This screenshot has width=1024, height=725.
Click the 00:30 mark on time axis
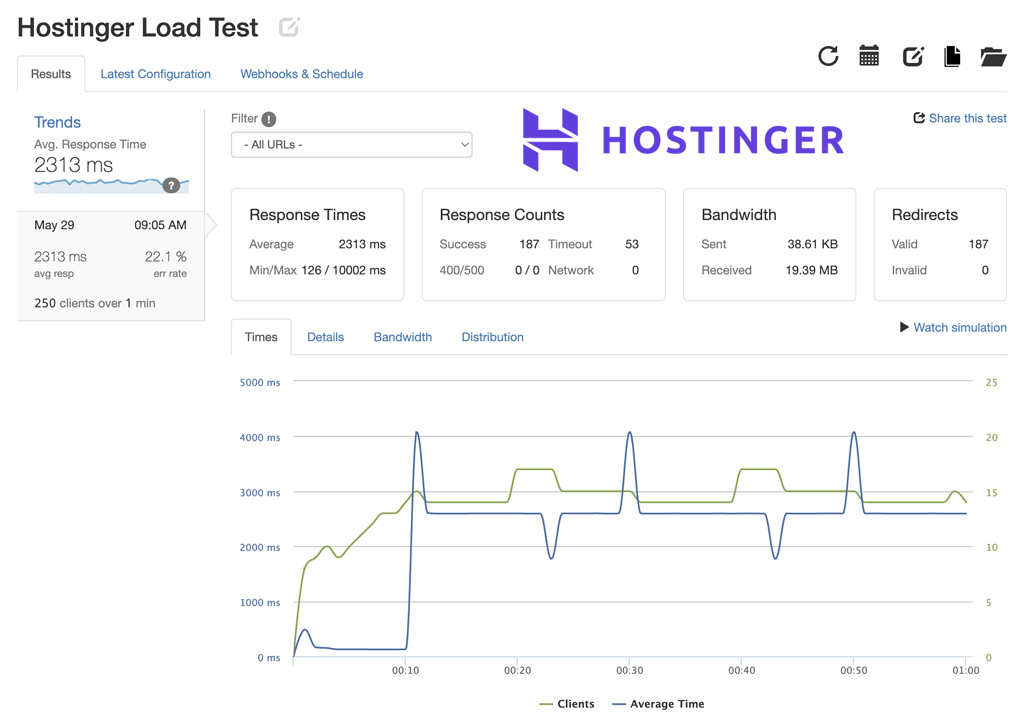(x=630, y=670)
